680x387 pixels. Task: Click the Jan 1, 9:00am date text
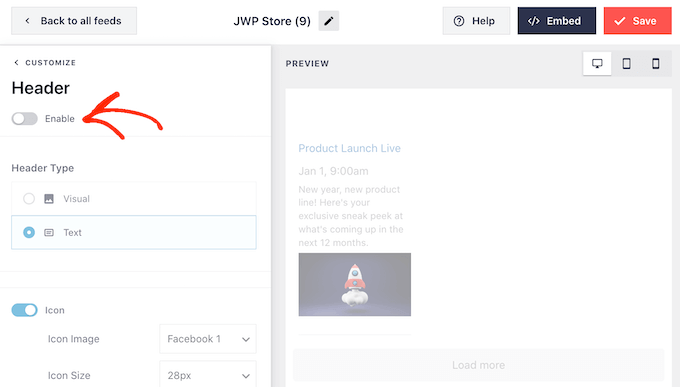333,171
